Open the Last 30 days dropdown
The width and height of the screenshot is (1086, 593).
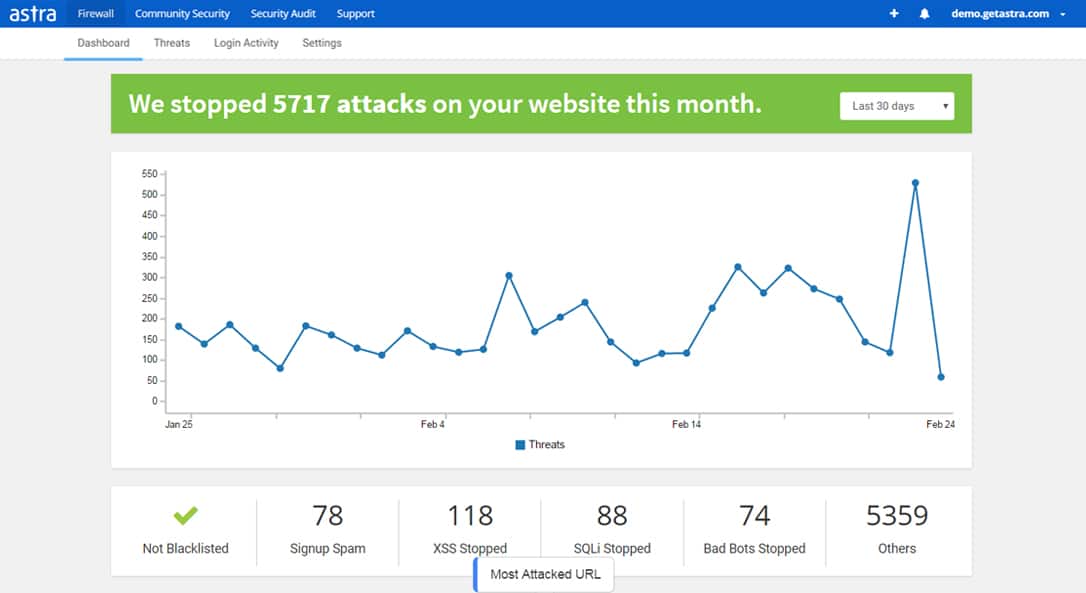pos(897,106)
